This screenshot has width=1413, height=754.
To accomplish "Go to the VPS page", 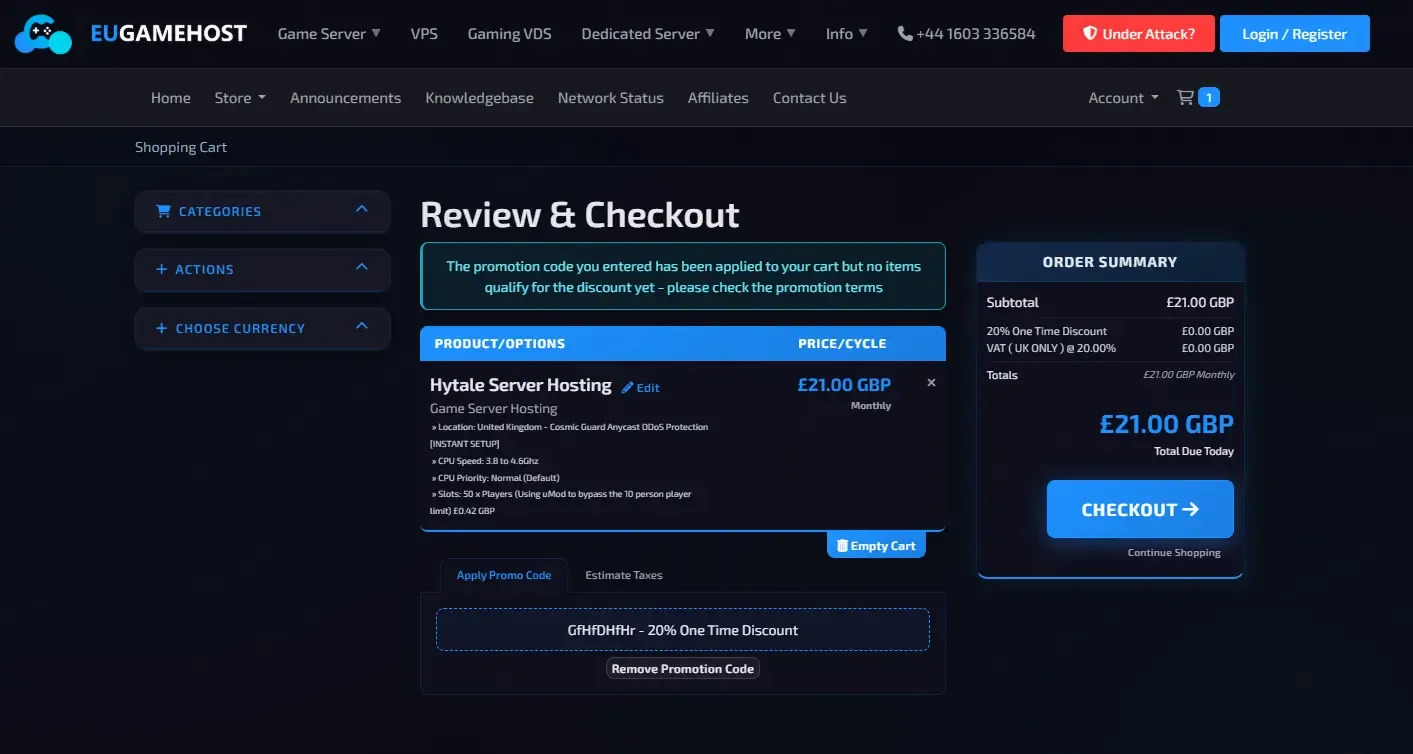I will coord(424,34).
